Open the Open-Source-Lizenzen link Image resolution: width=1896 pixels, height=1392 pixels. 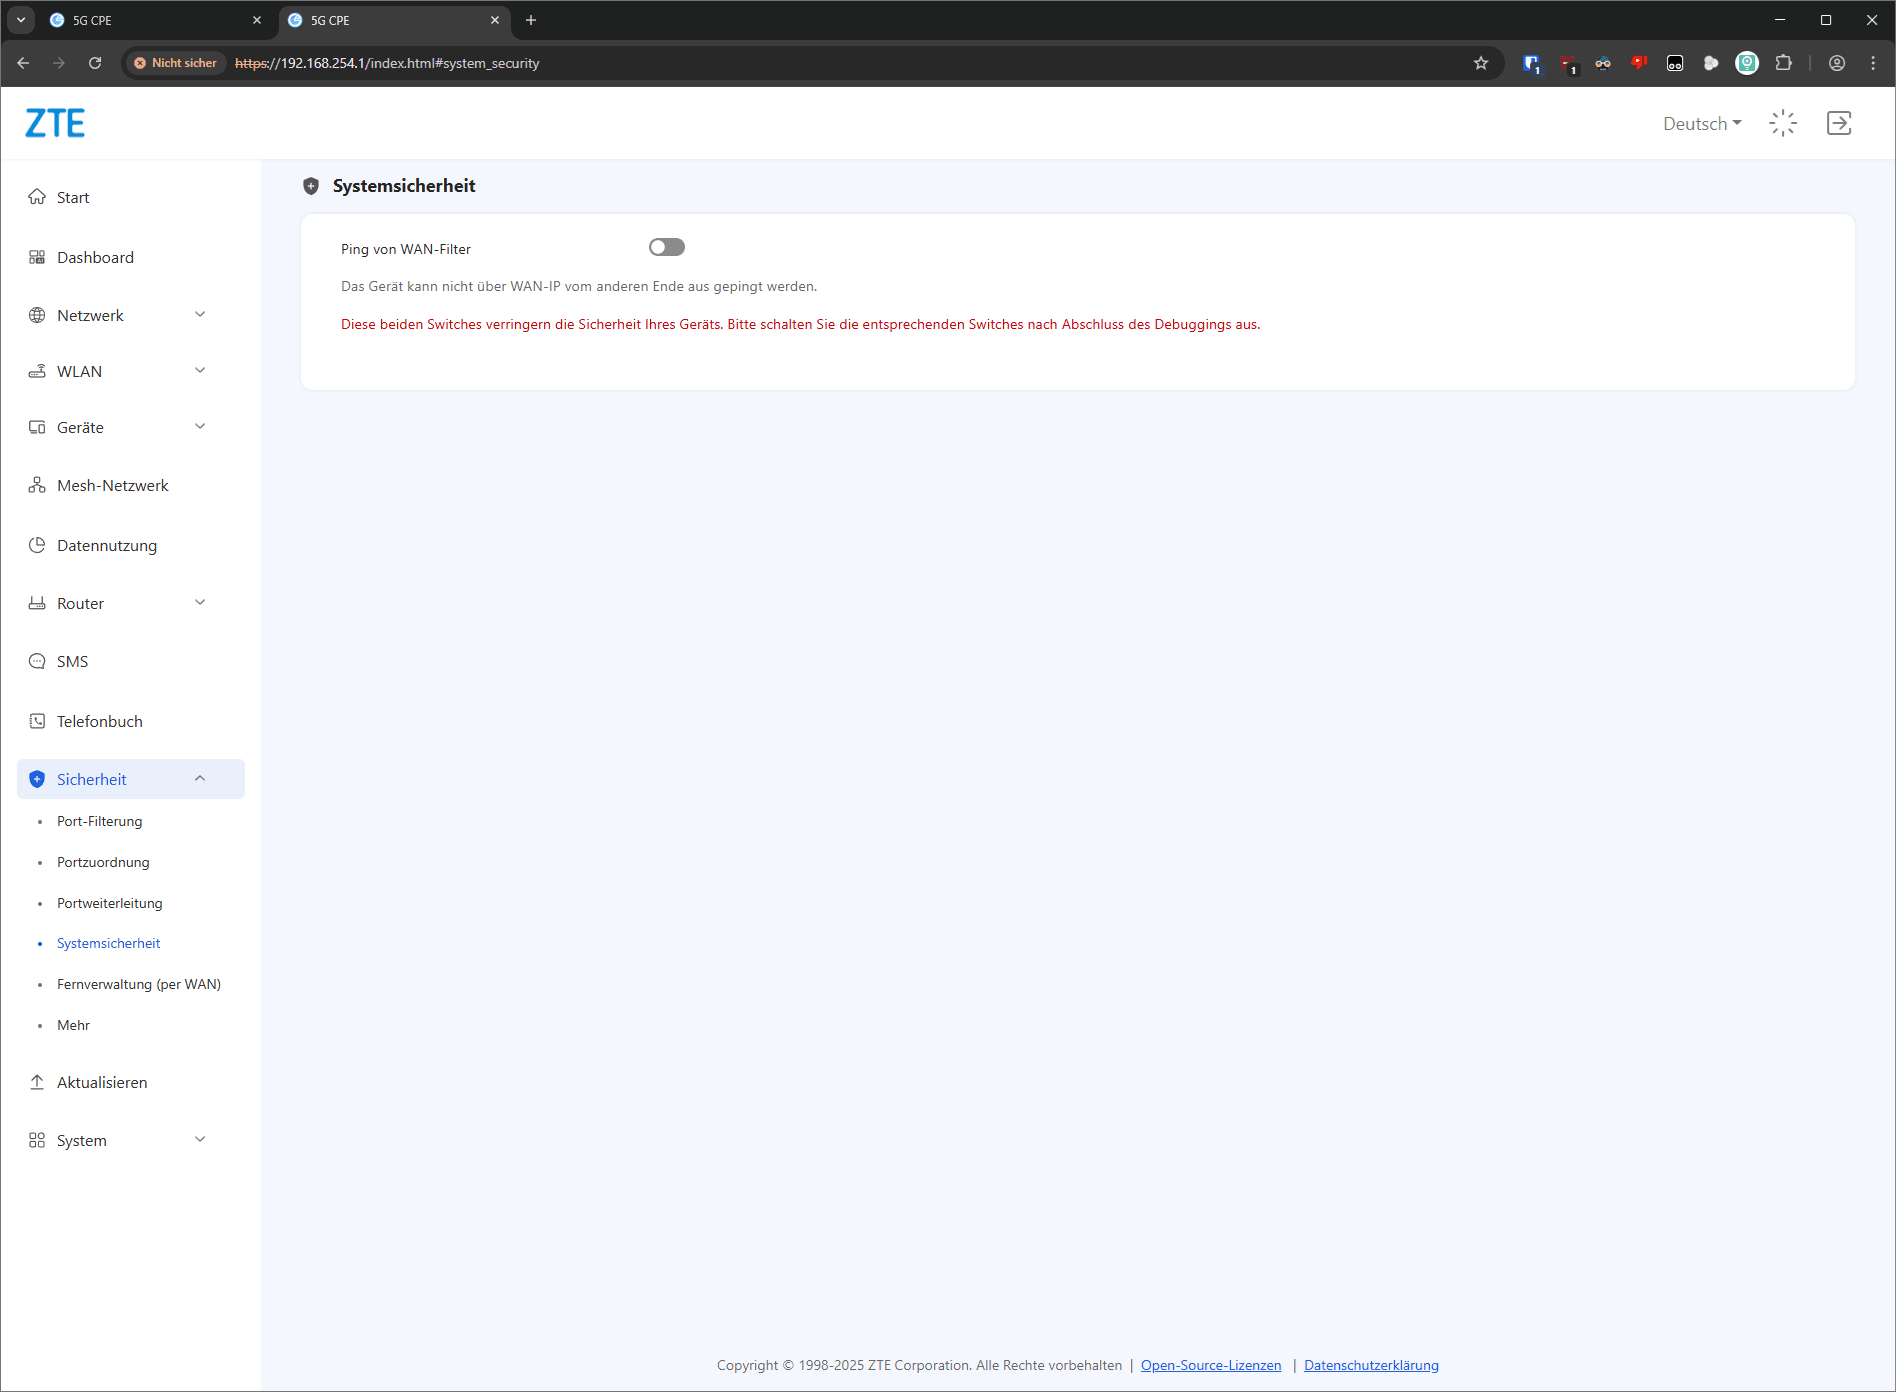[x=1210, y=1365]
